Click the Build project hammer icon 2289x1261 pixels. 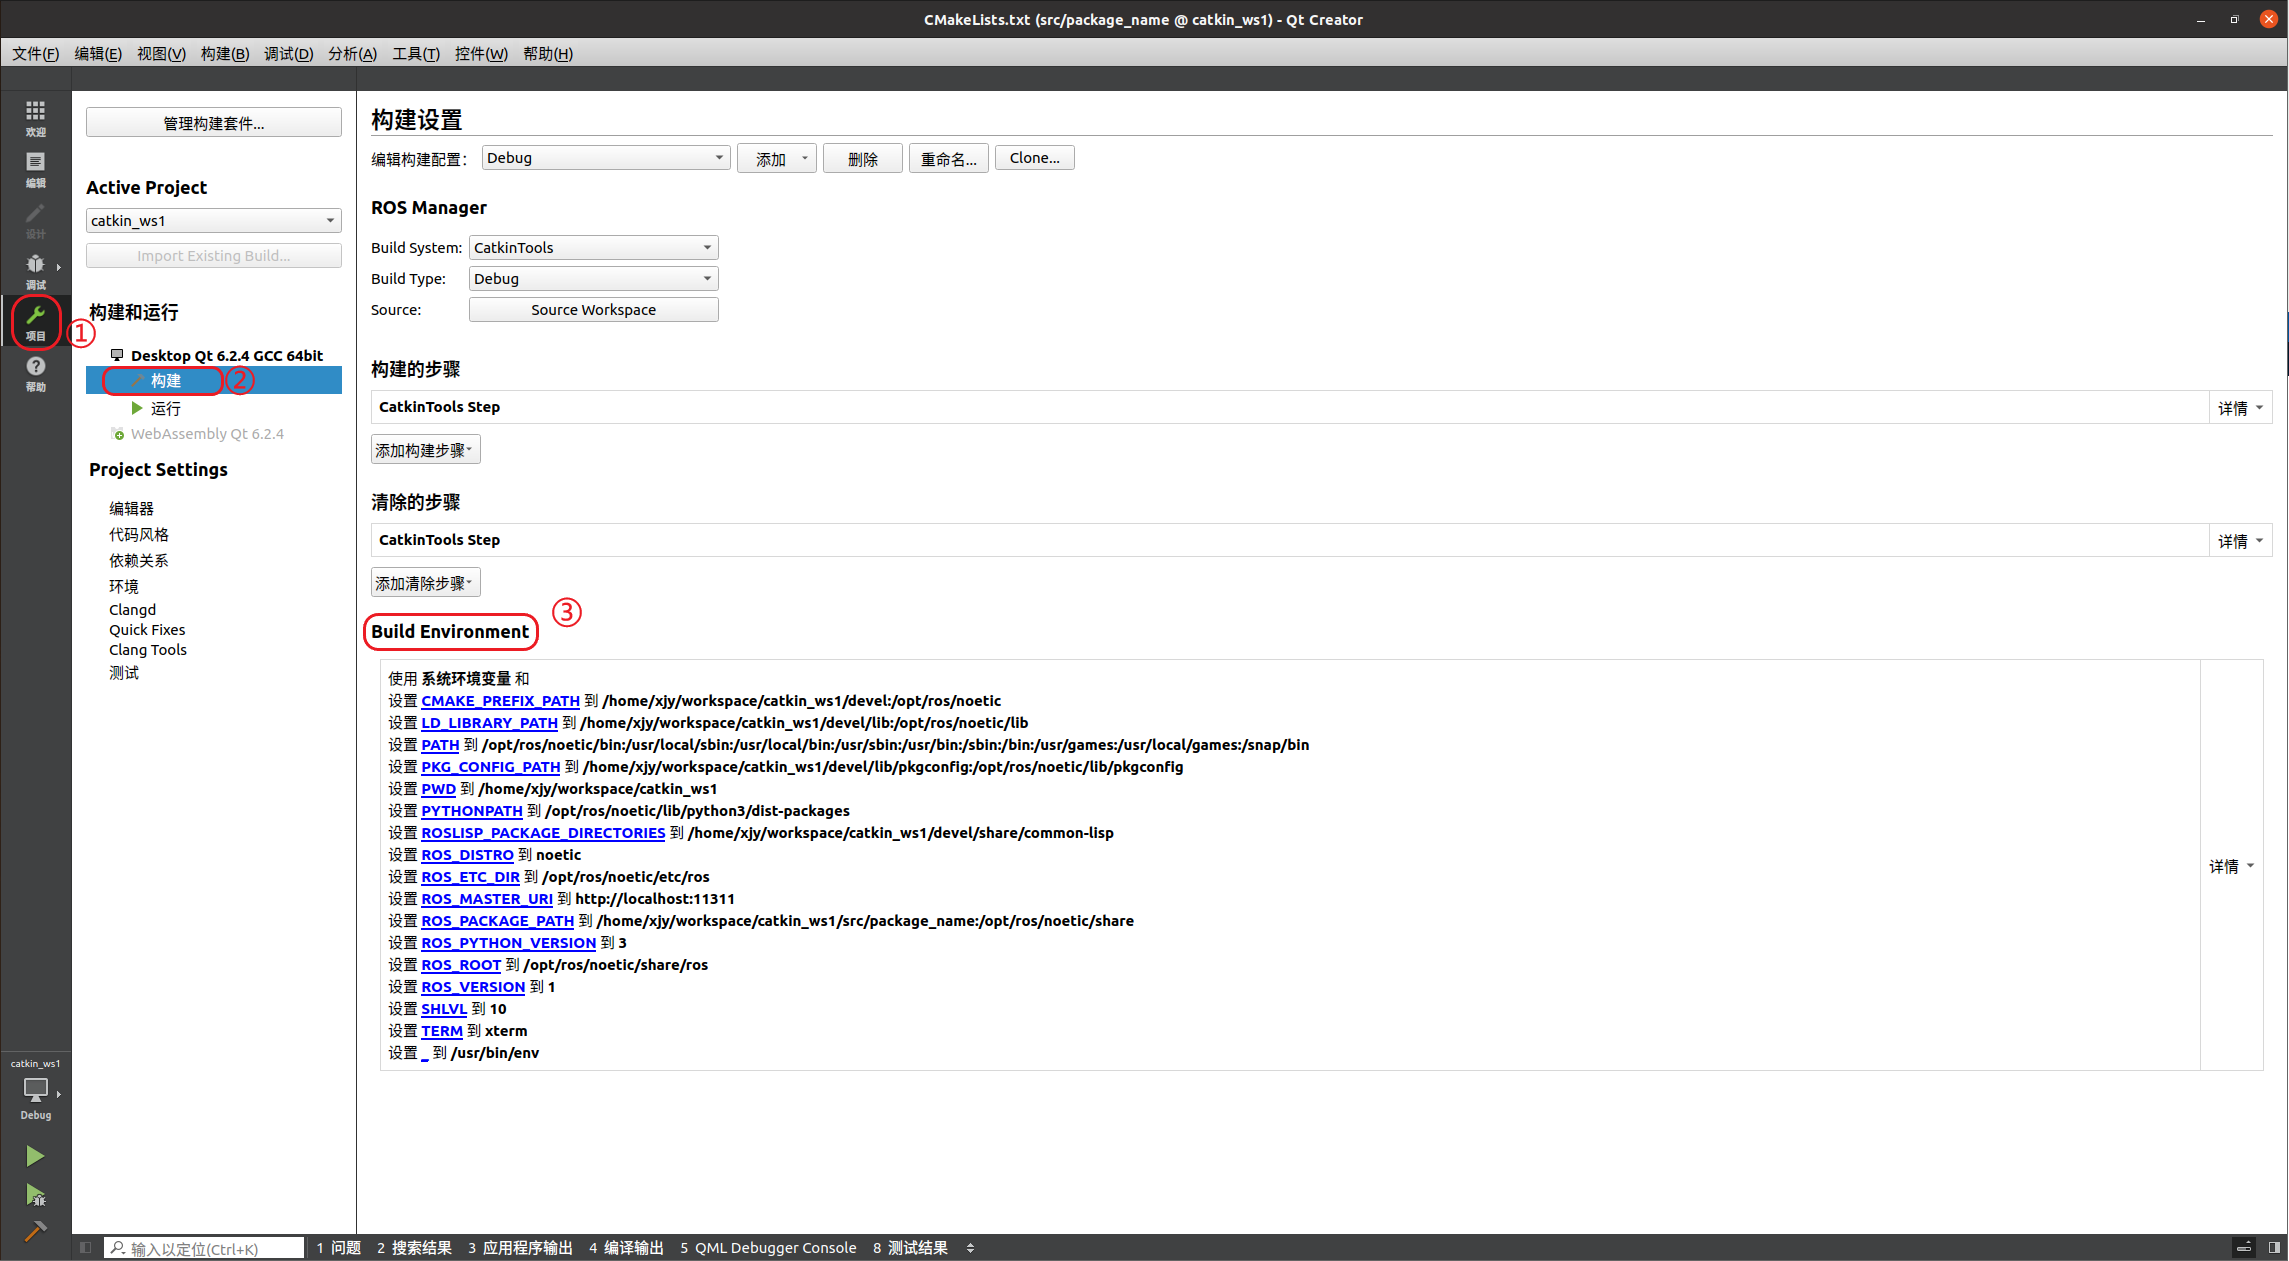[x=35, y=1231]
